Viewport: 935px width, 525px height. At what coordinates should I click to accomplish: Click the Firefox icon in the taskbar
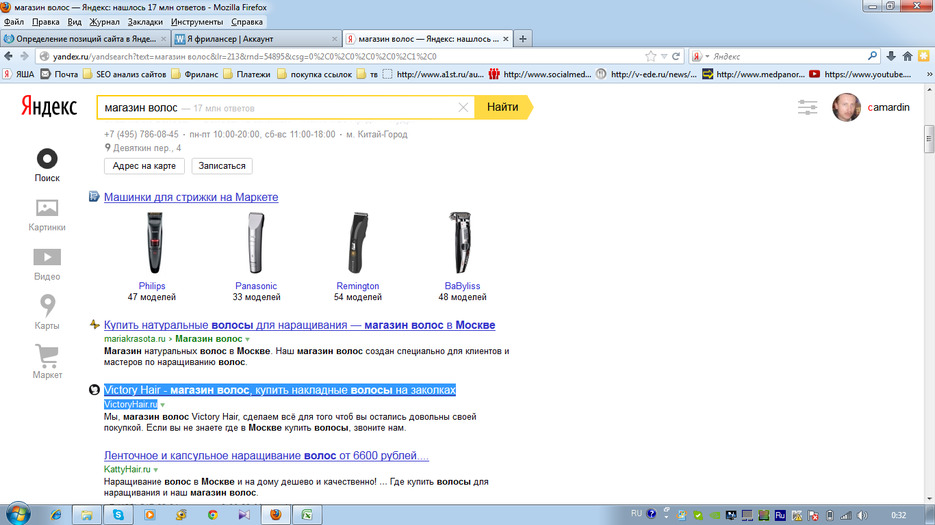coord(275,514)
